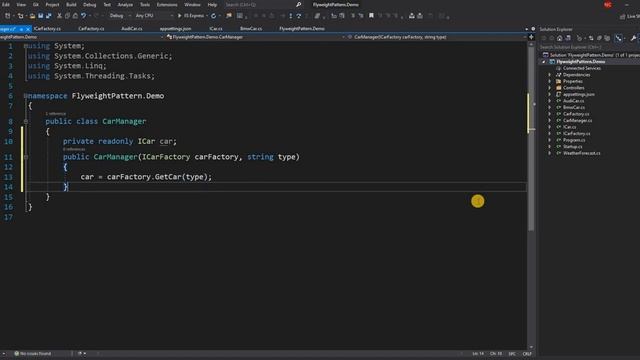640x360 pixels.
Task: Click the browser refresh icon in toolbar
Action: [x=213, y=16]
